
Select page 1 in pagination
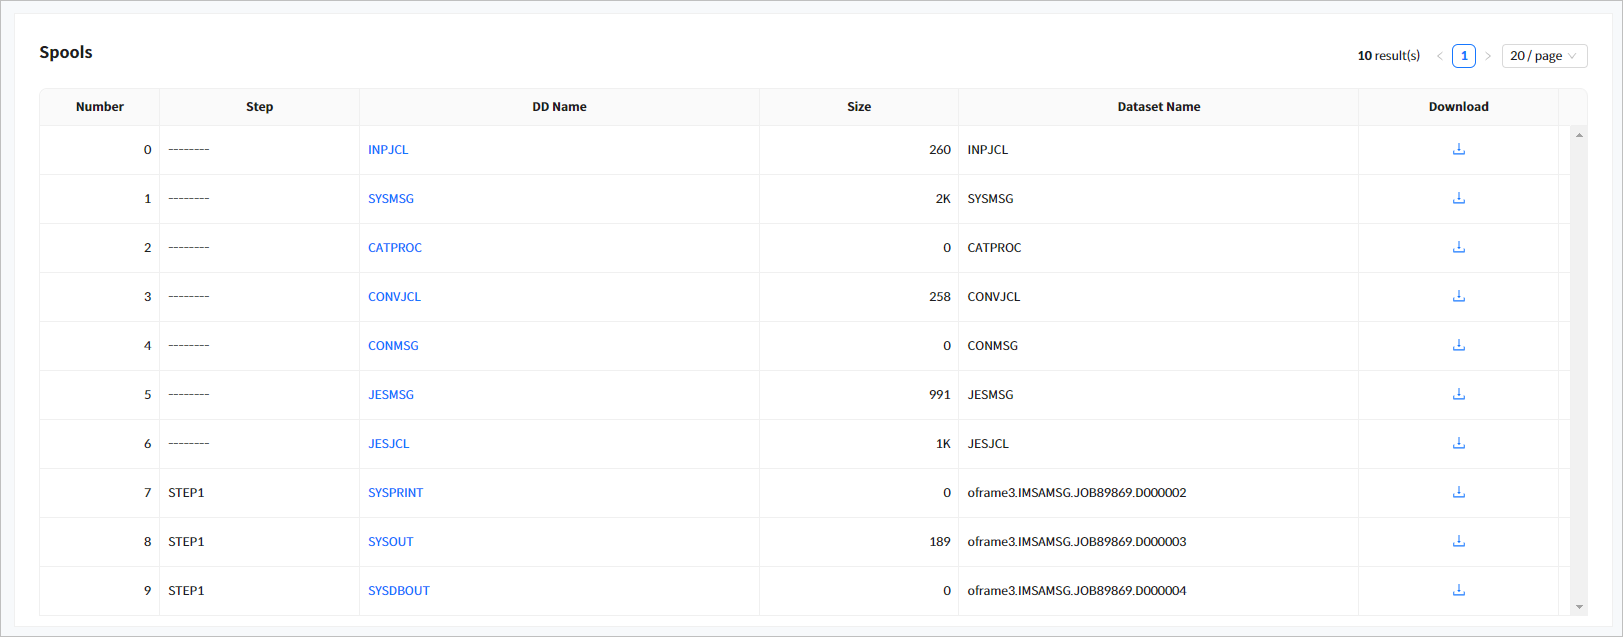click(x=1464, y=56)
